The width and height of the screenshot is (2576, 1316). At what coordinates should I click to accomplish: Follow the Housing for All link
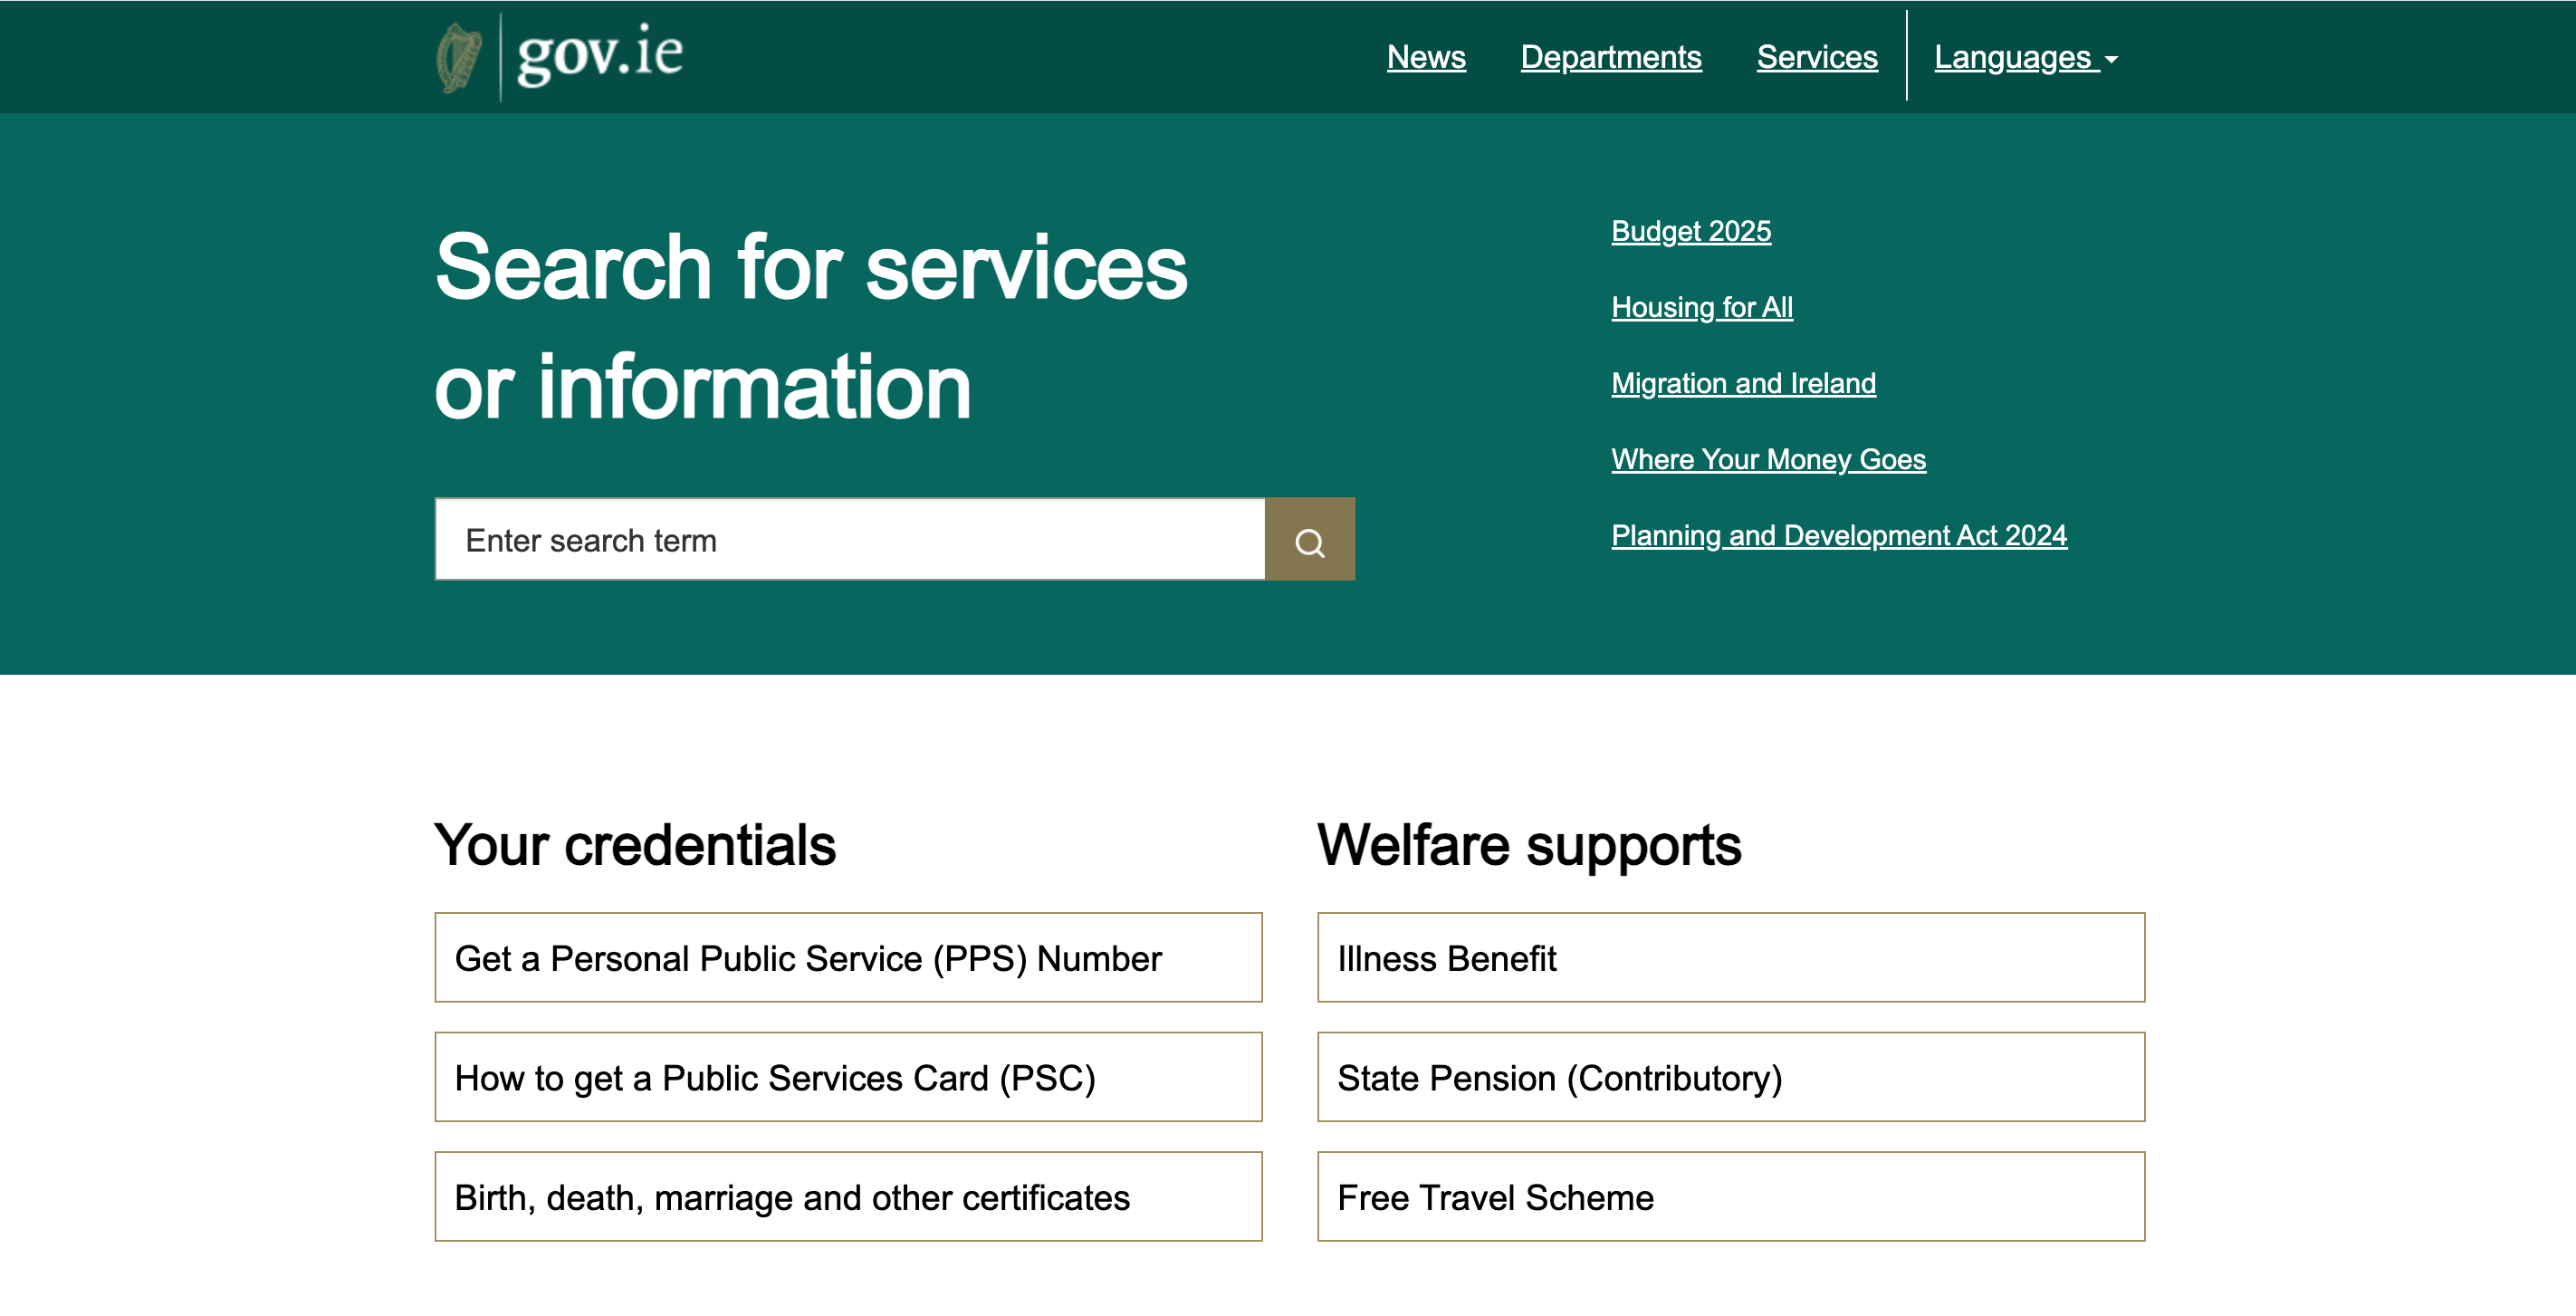[1701, 307]
